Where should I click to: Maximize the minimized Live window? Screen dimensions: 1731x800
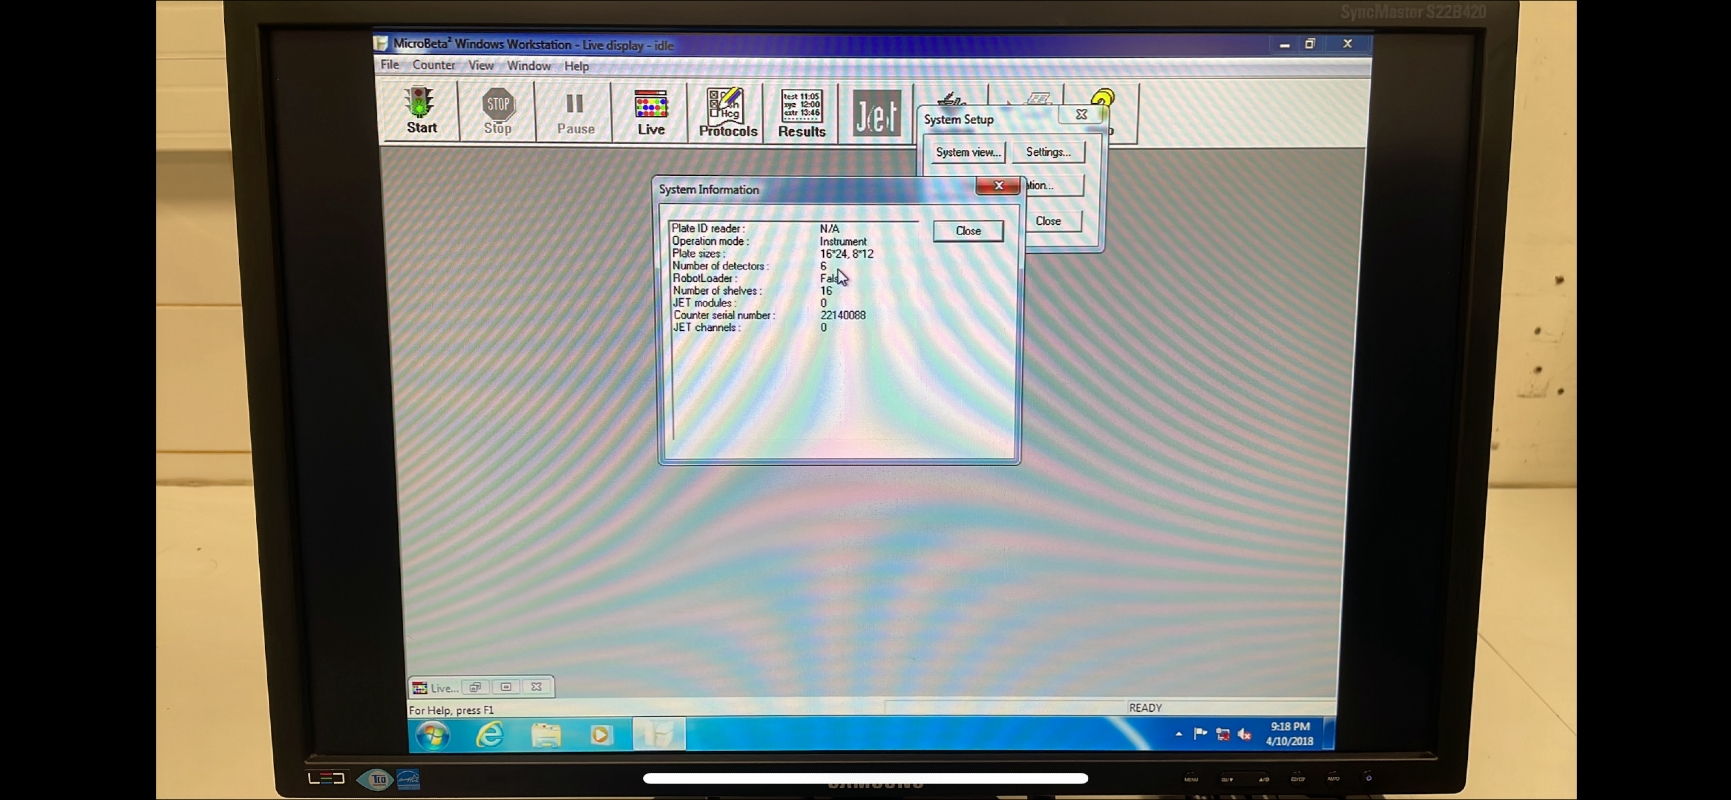(x=506, y=687)
